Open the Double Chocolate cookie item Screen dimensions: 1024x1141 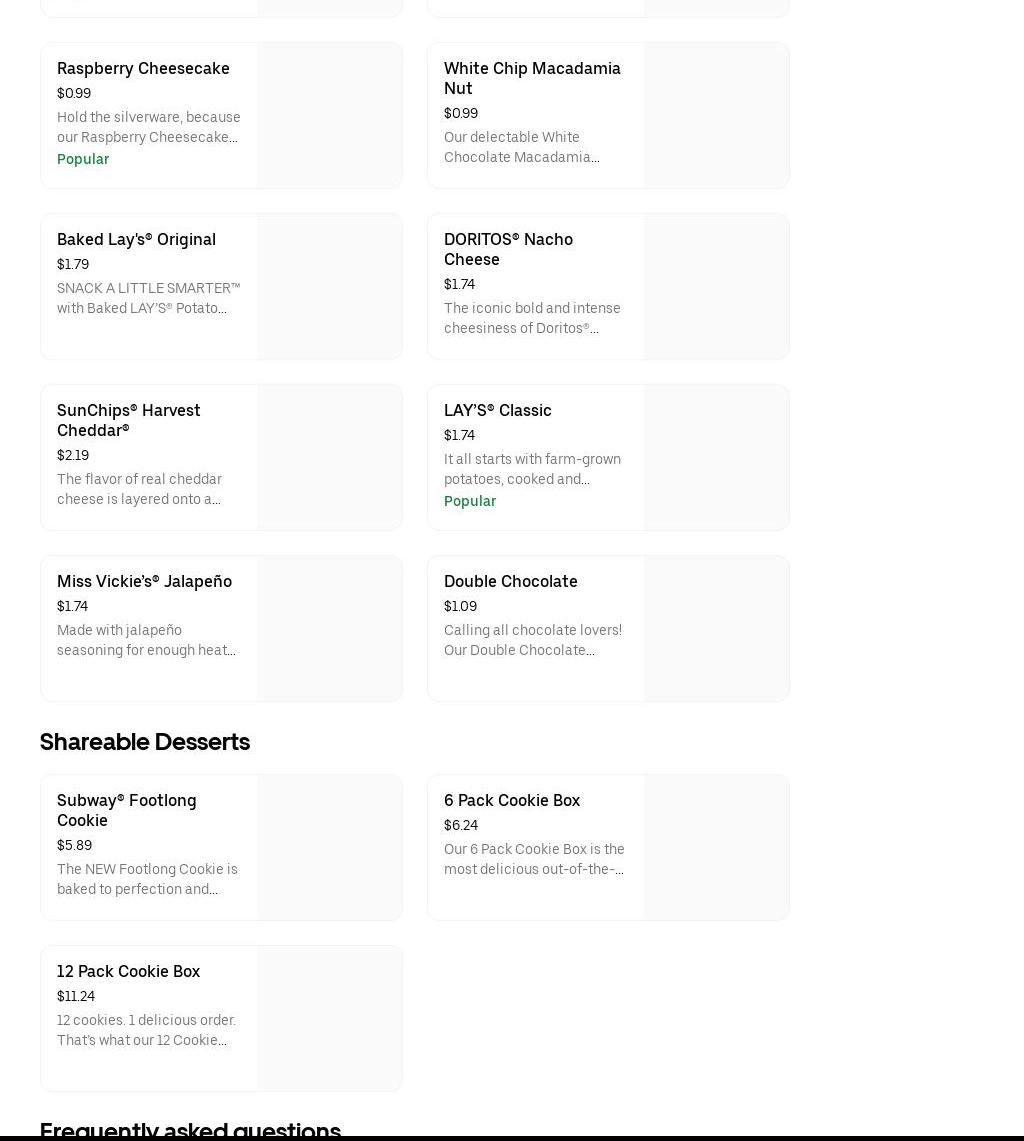510,582
